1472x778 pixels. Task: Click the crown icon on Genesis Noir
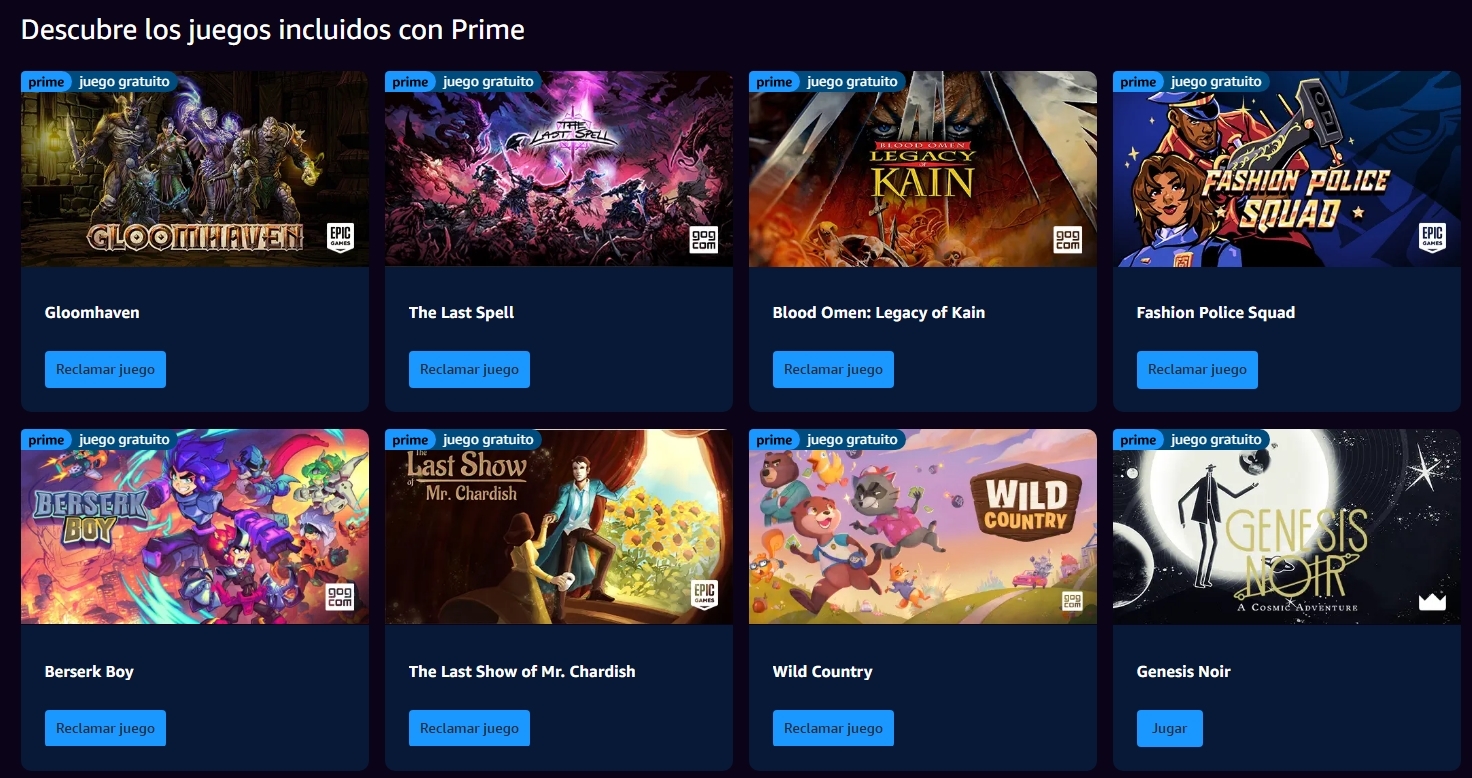click(1433, 600)
